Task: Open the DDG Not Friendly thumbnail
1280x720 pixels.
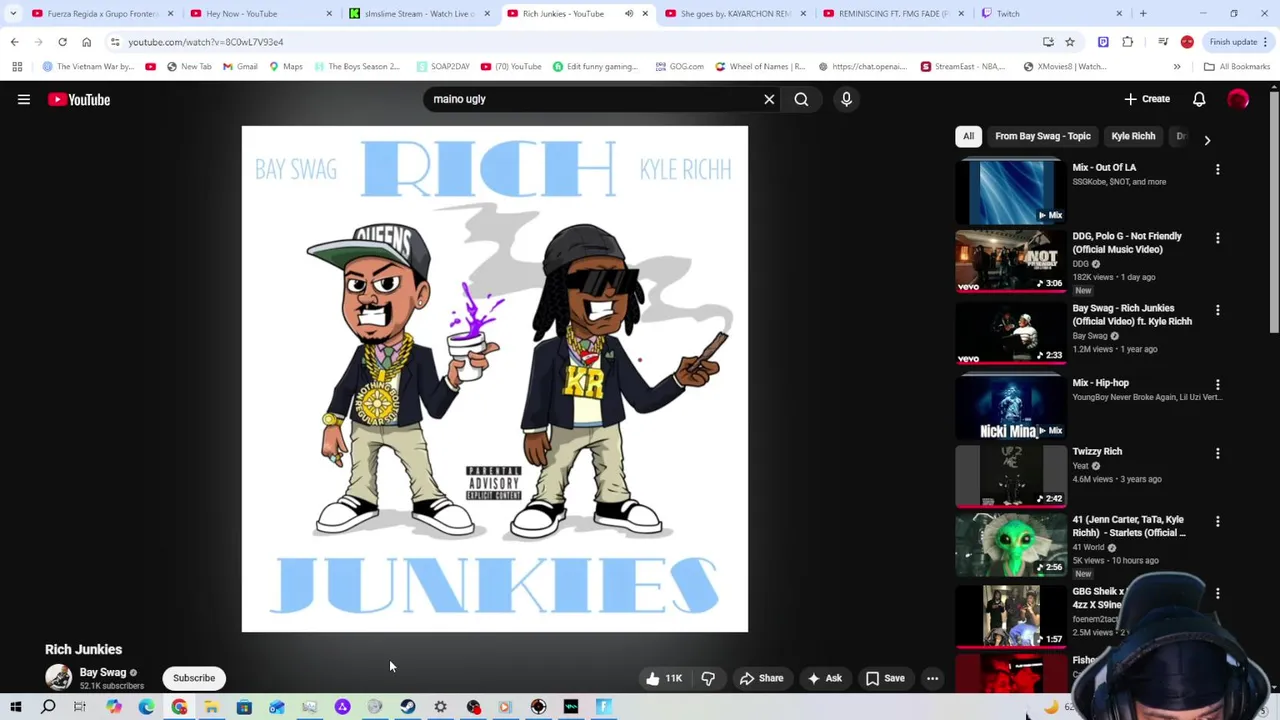Action: [1011, 261]
